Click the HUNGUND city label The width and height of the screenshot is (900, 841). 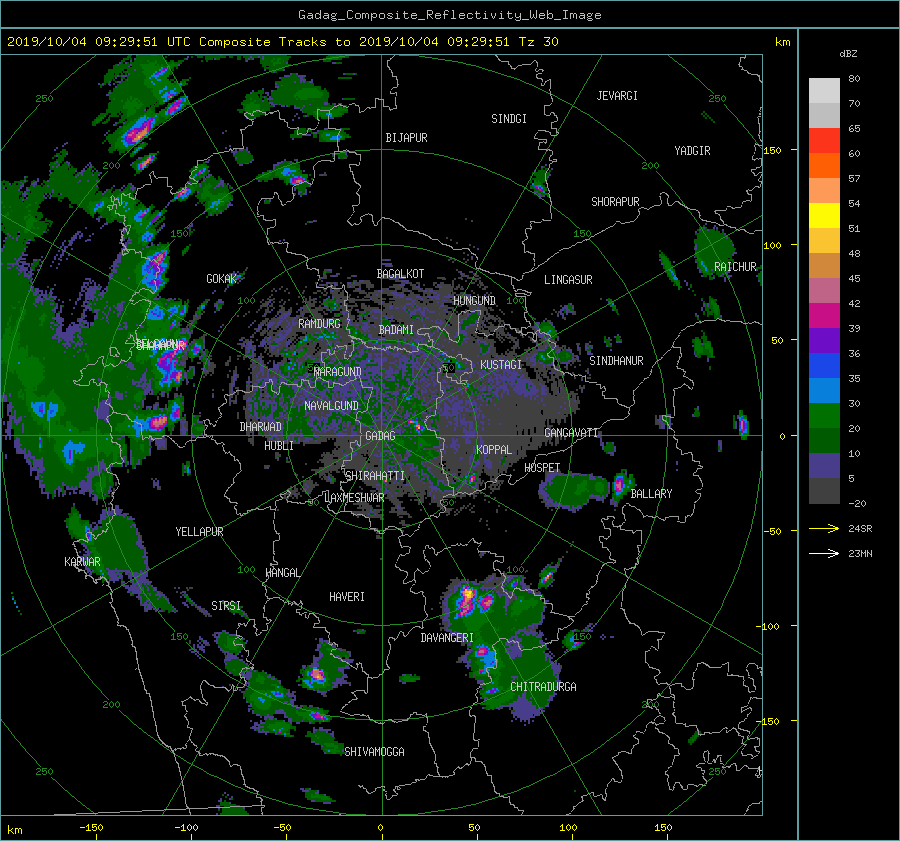click(x=474, y=301)
